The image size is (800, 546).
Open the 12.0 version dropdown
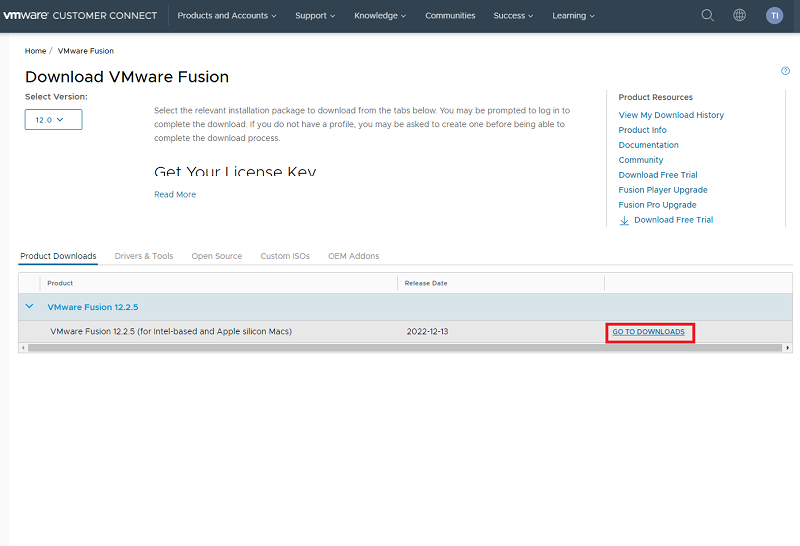pyautogui.click(x=54, y=119)
